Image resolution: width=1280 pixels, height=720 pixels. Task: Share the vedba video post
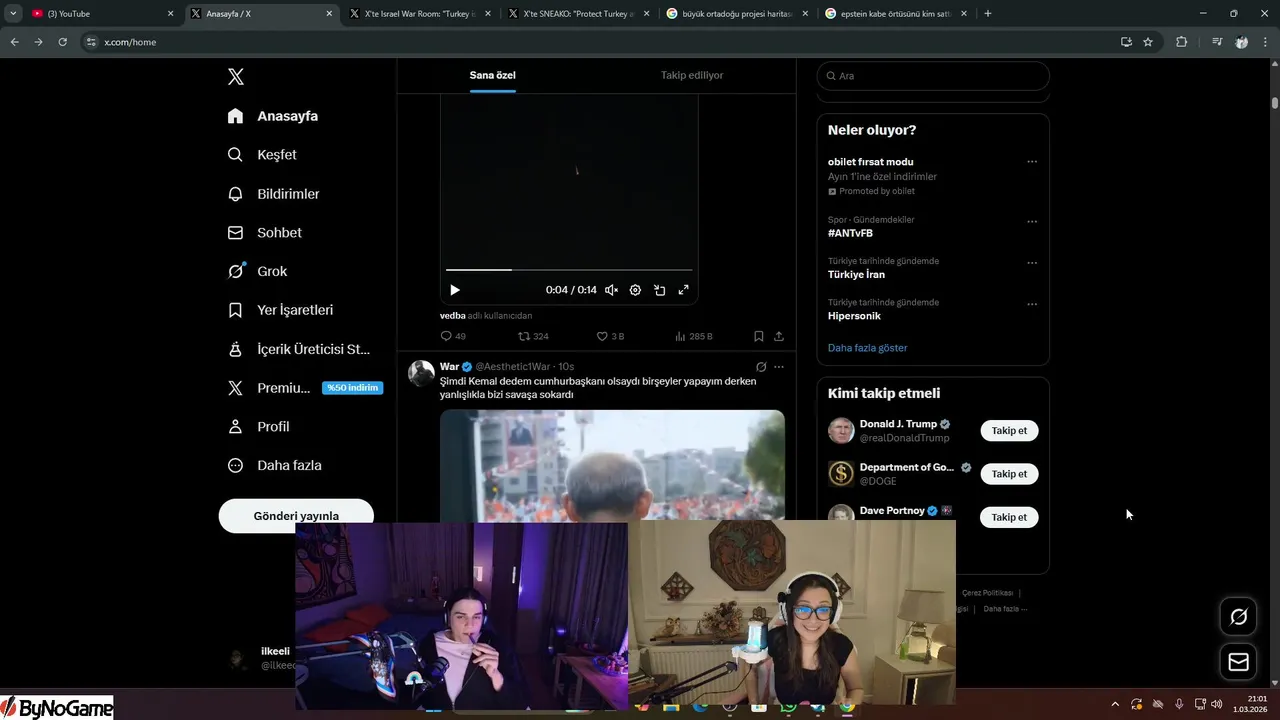tap(779, 336)
